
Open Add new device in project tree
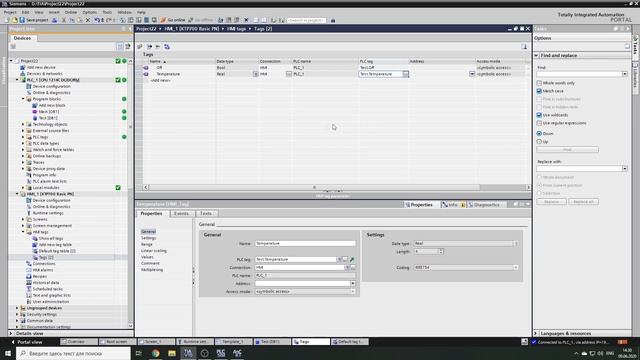[x=41, y=67]
